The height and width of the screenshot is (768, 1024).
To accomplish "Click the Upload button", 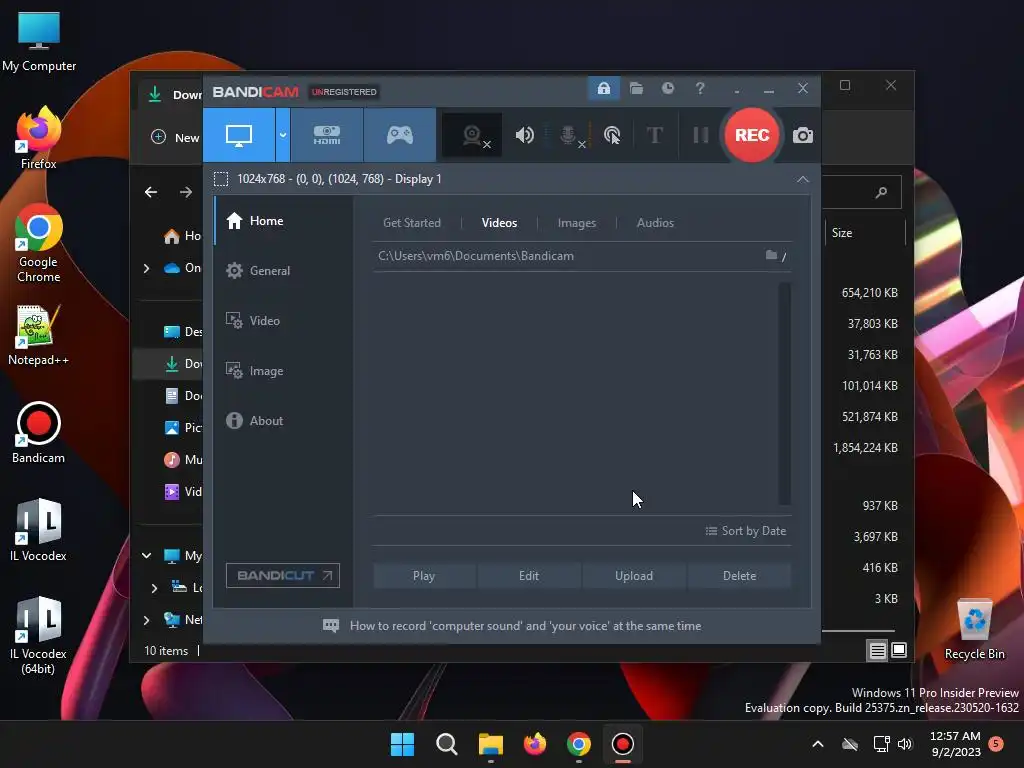I will (x=633, y=576).
